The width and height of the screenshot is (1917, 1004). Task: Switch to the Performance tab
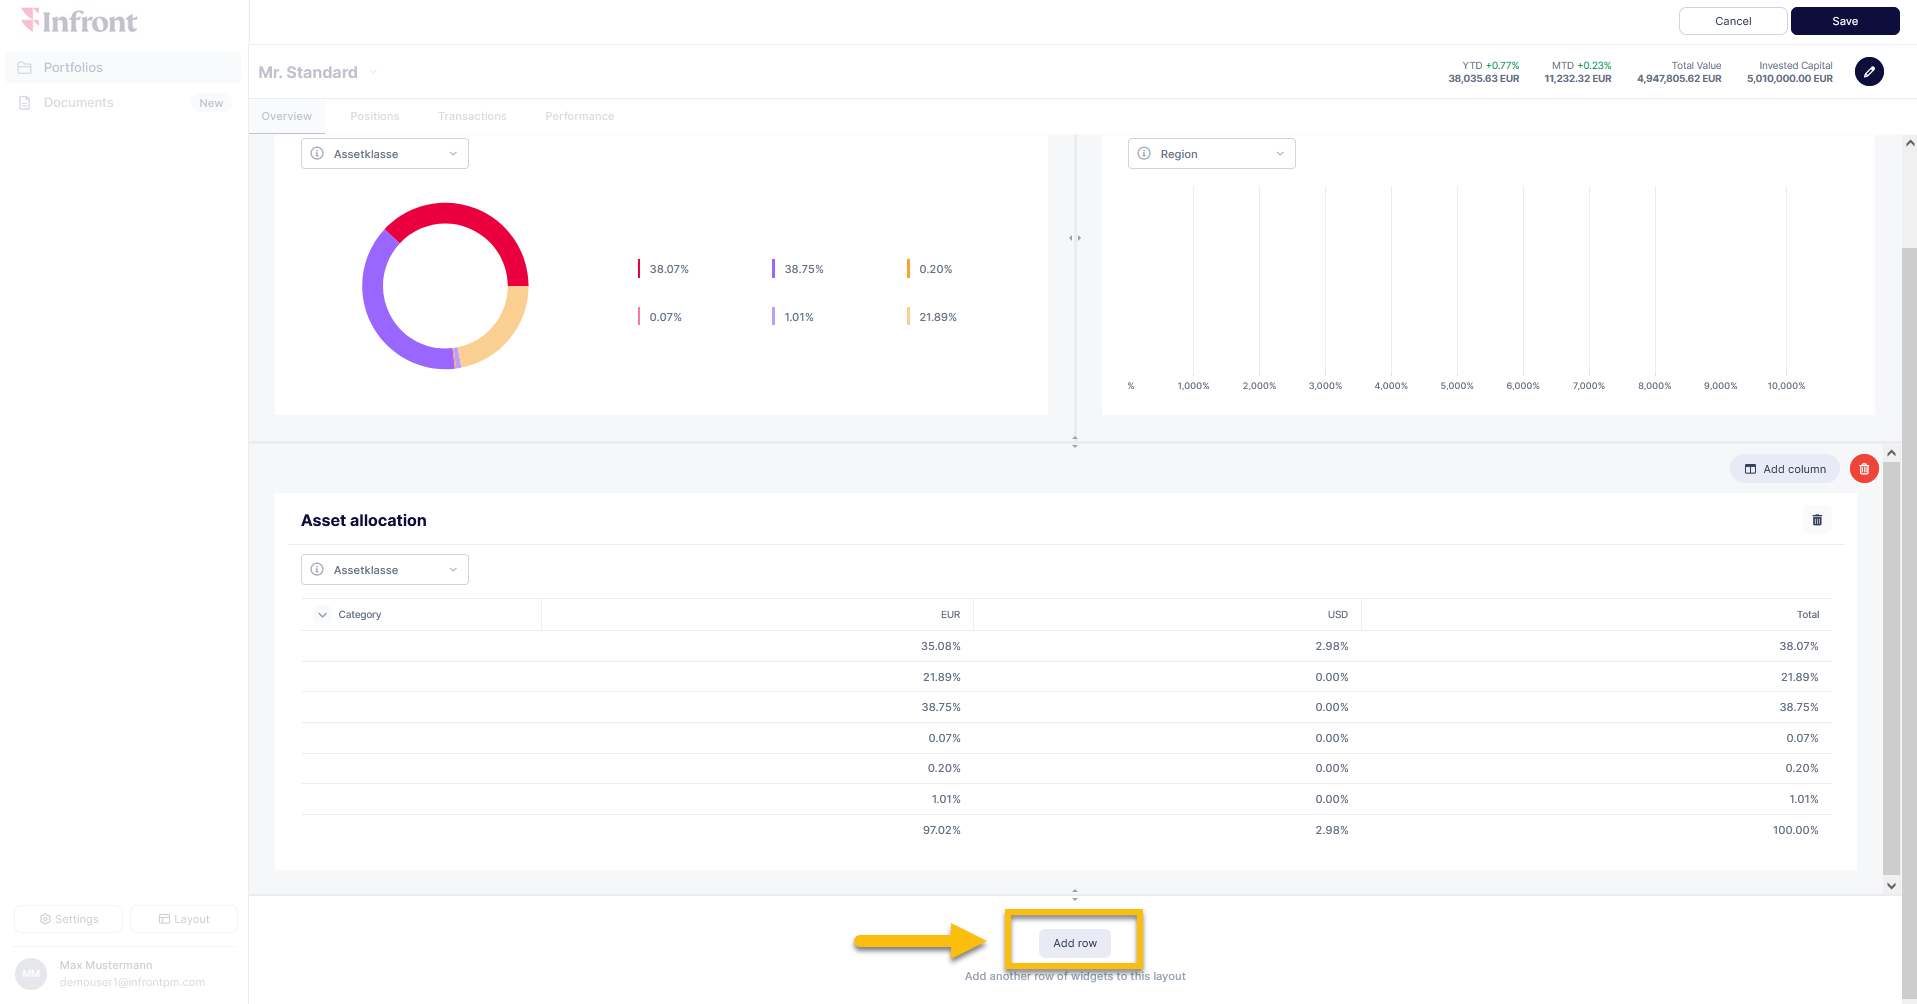pyautogui.click(x=579, y=117)
